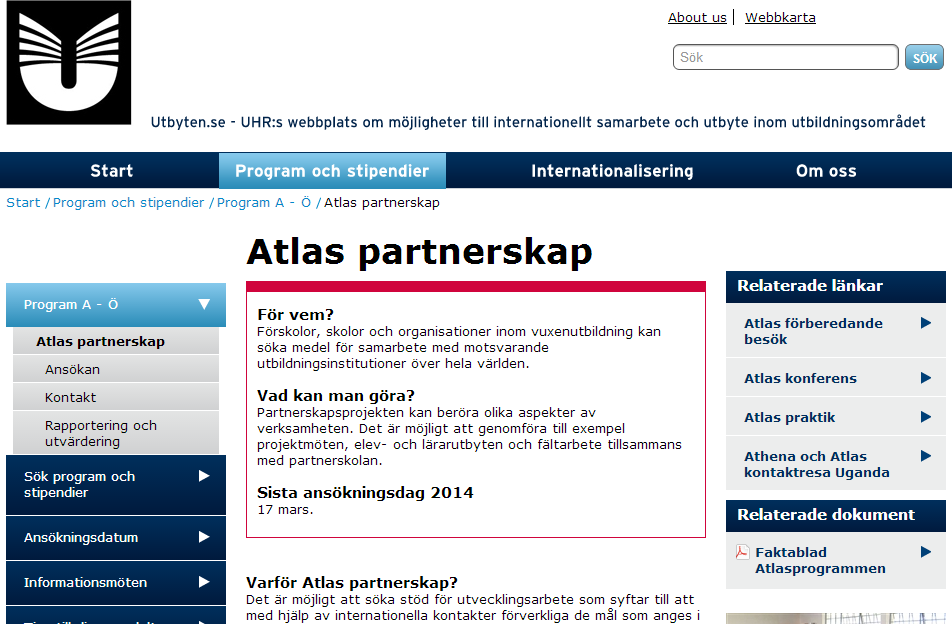
Task: Click the About us link
Action: point(697,18)
